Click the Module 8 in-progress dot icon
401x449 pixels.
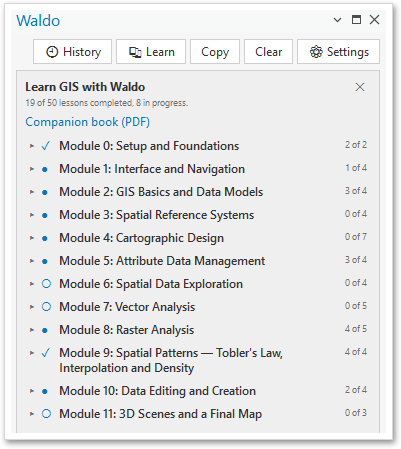45,330
